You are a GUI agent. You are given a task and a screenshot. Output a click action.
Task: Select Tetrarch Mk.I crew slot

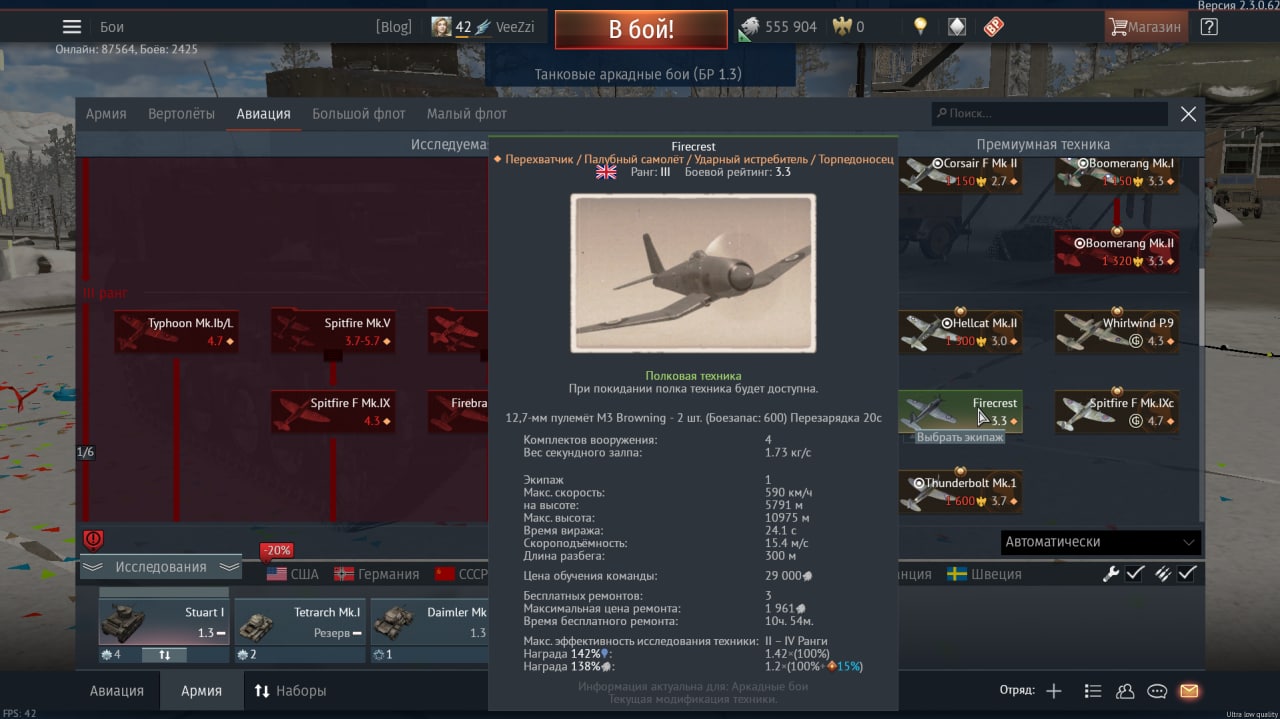pyautogui.click(x=300, y=621)
